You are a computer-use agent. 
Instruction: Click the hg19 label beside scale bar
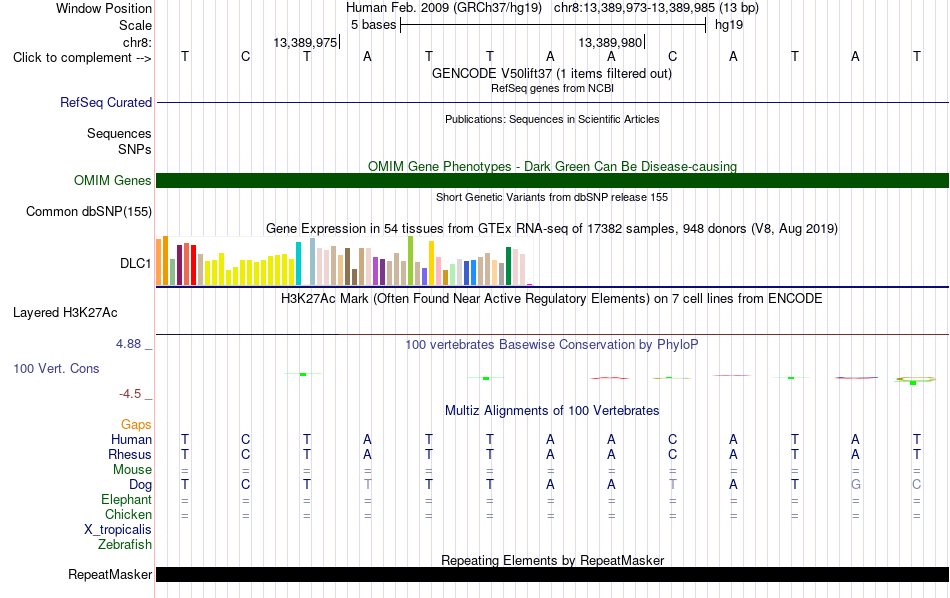tap(729, 25)
